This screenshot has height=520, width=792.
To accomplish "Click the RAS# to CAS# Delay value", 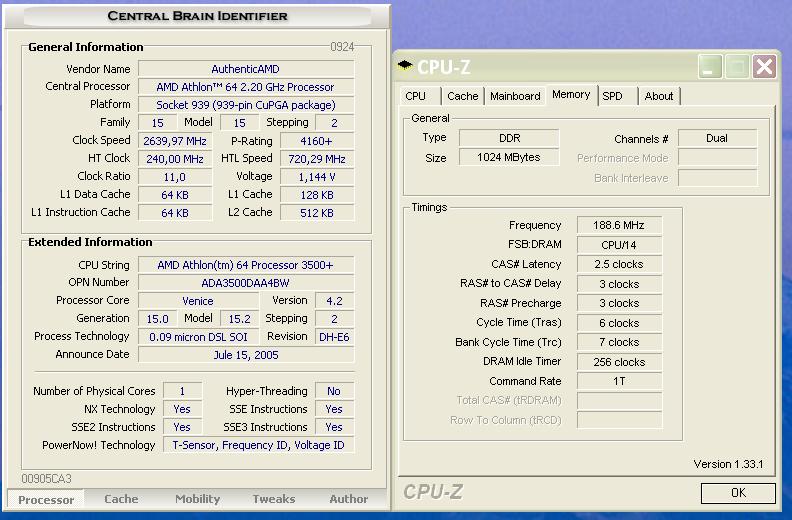I will (x=619, y=284).
